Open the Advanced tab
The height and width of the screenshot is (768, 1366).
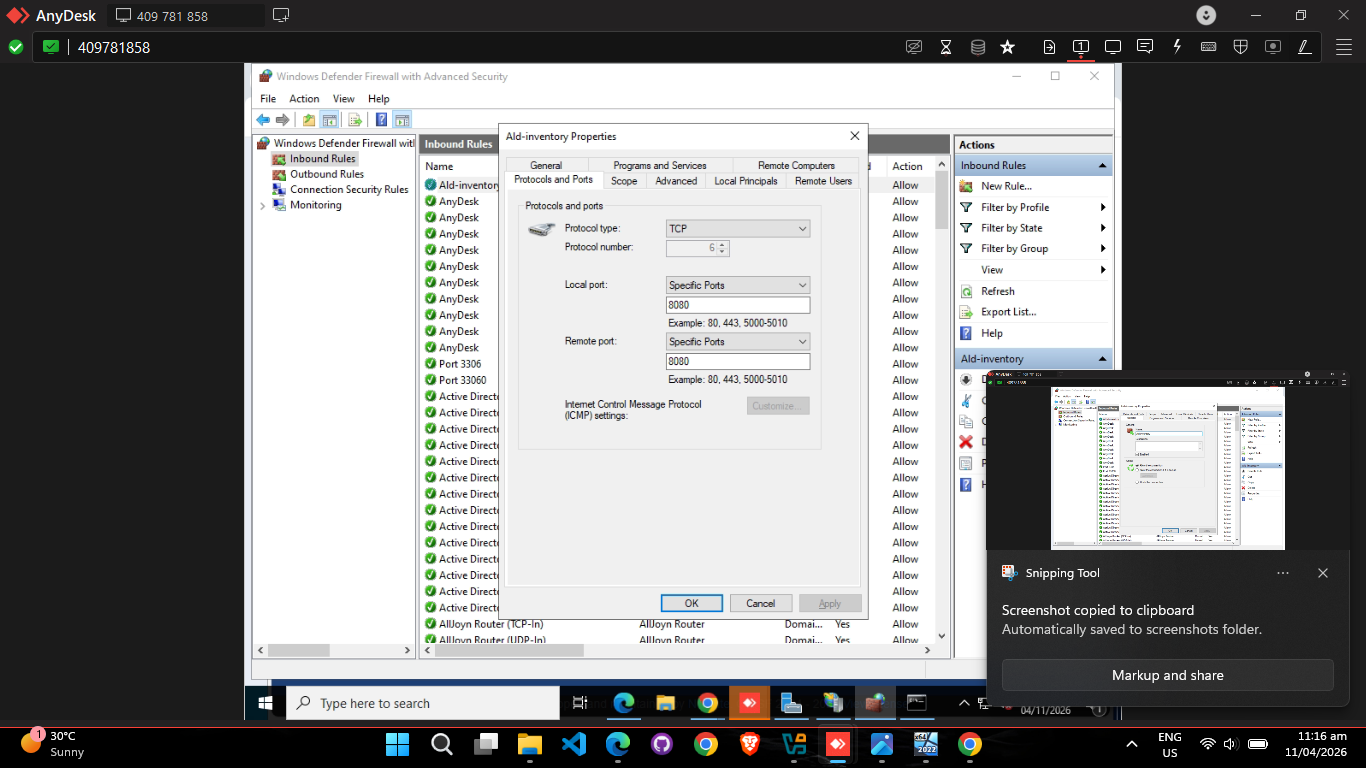676,181
